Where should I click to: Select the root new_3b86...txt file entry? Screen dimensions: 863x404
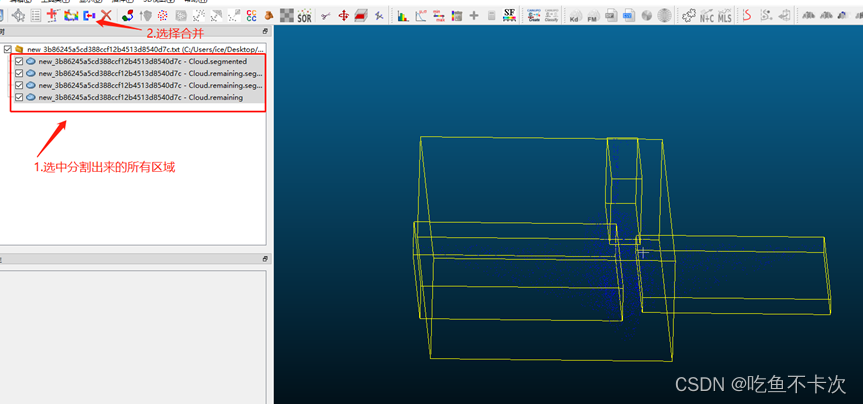(x=146, y=50)
